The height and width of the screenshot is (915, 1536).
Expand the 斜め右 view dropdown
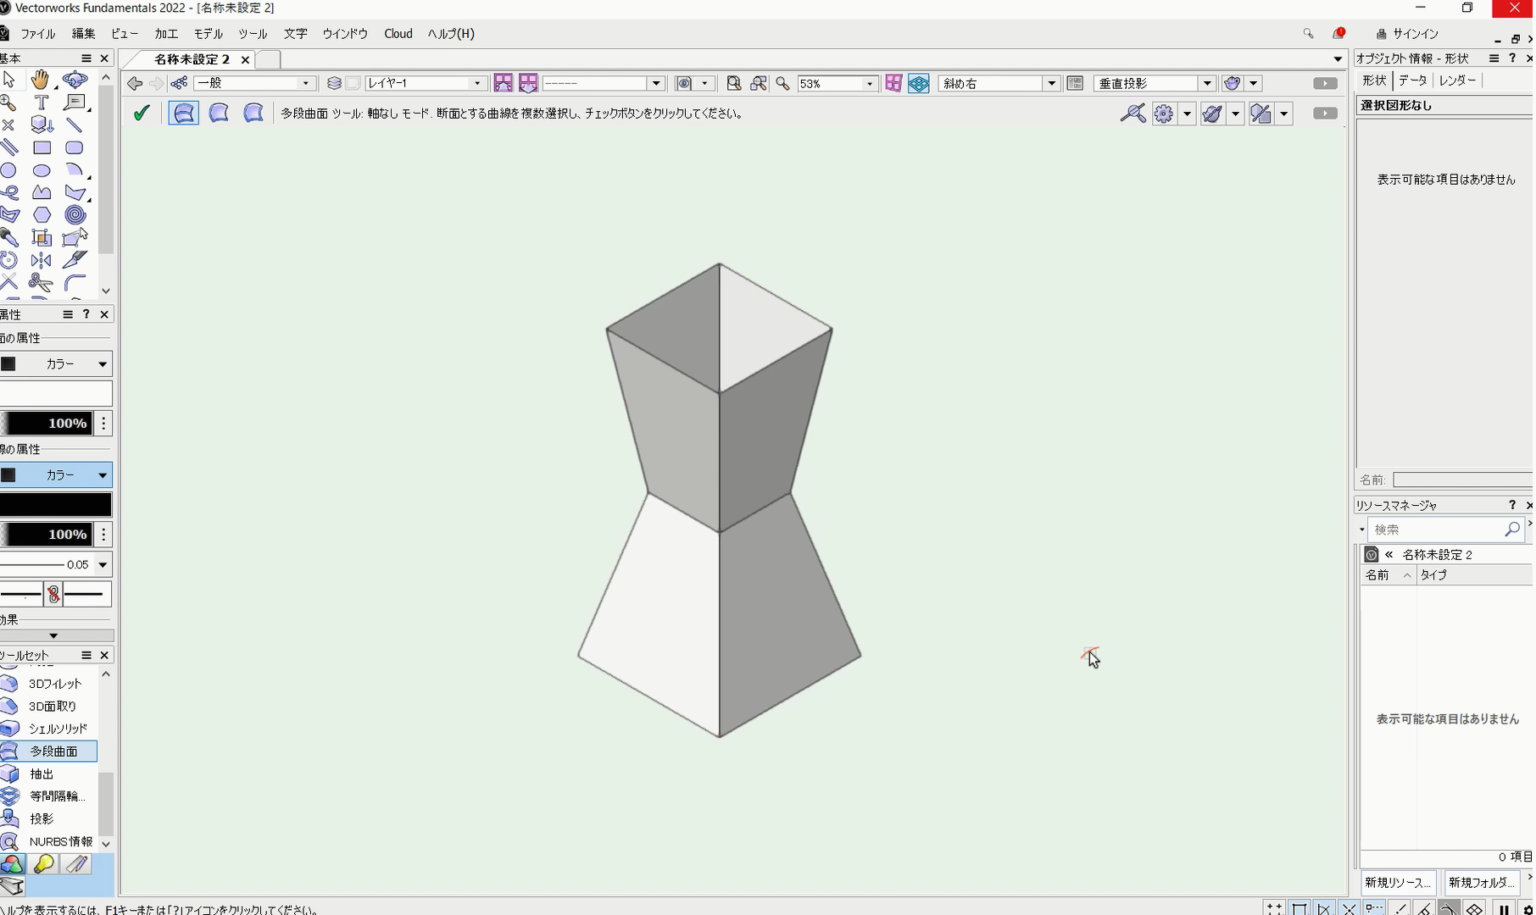[x=1051, y=84]
